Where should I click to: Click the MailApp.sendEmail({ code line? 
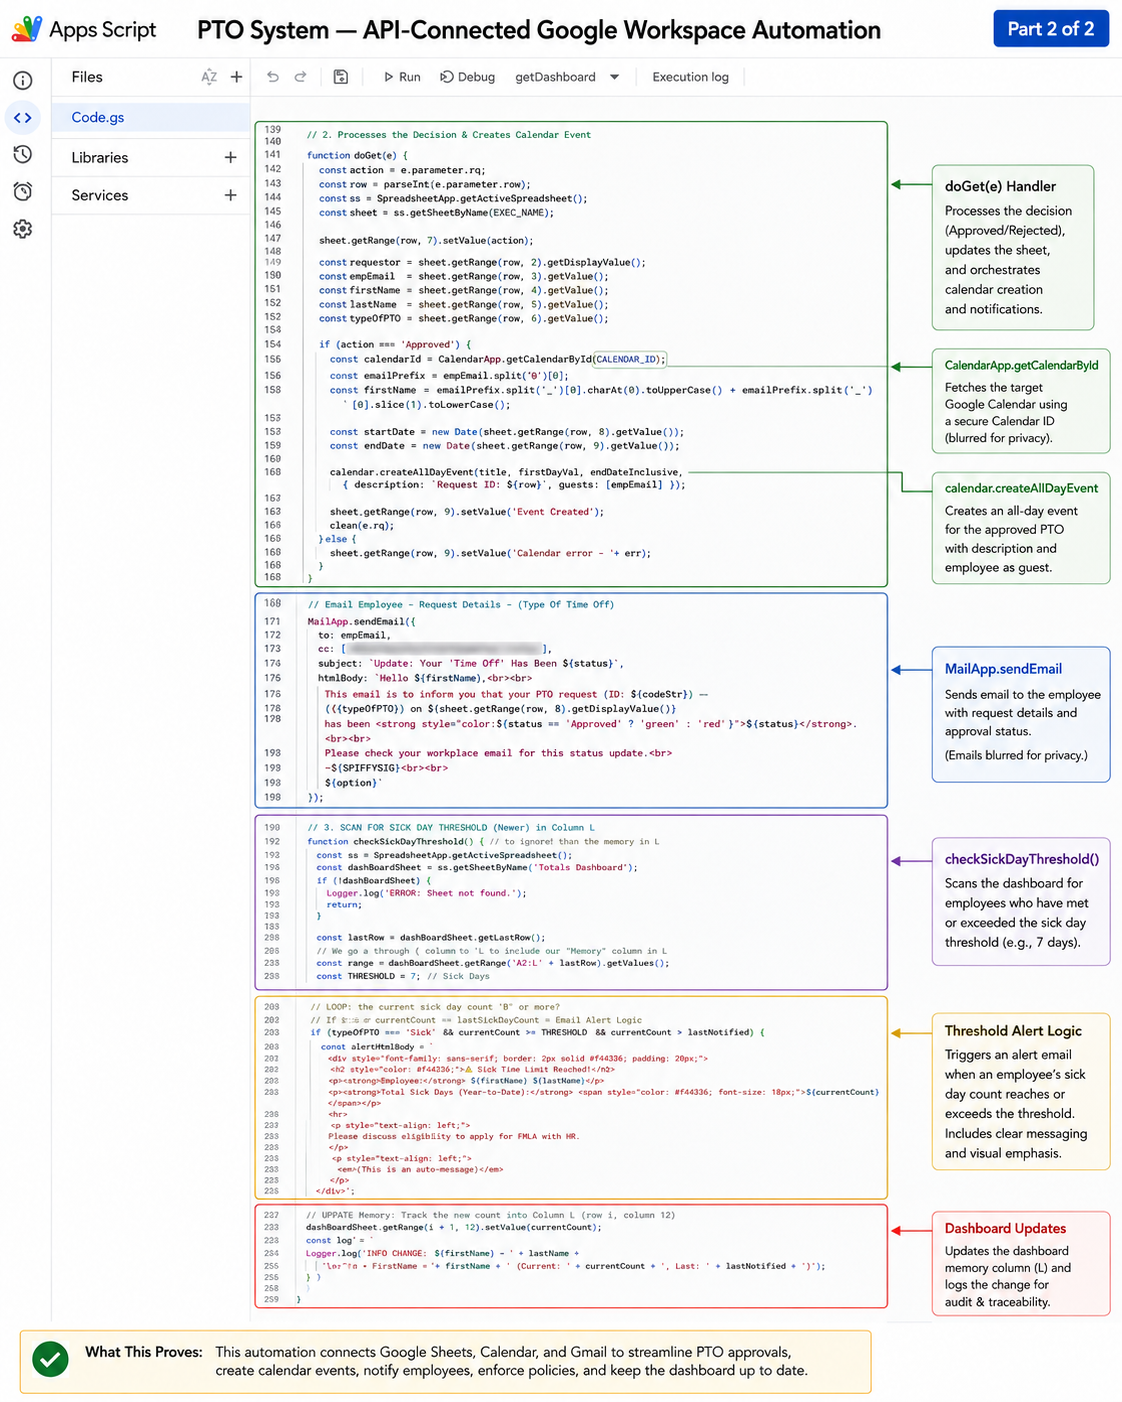pyautogui.click(x=361, y=621)
